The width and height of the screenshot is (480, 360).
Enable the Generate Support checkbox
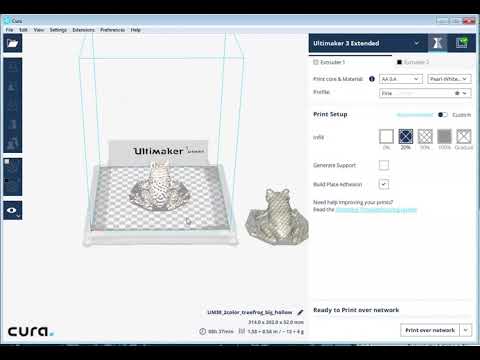(384, 165)
